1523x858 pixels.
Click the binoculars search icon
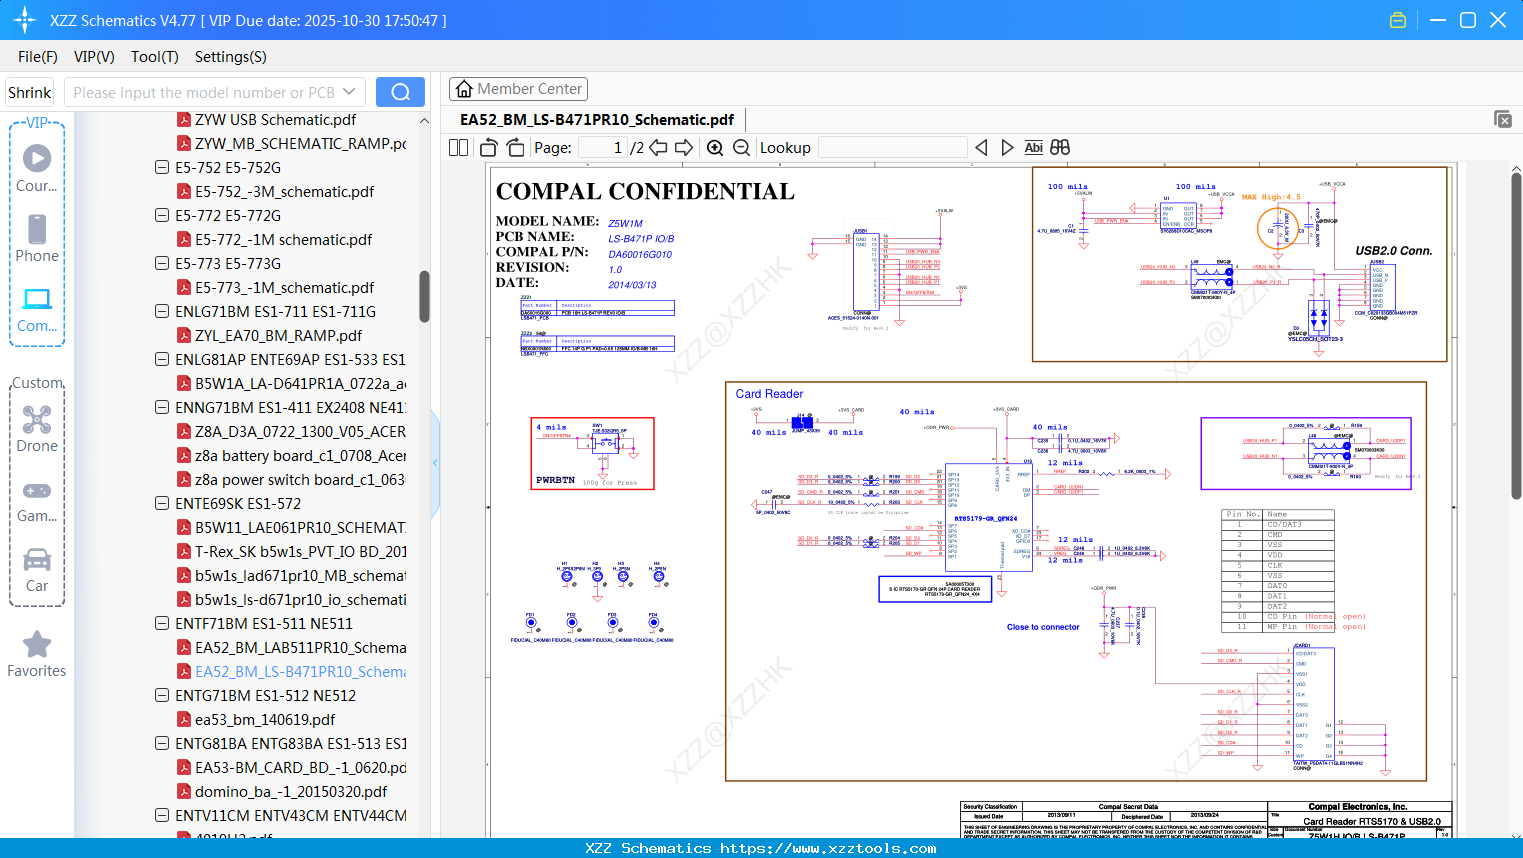tap(1060, 148)
